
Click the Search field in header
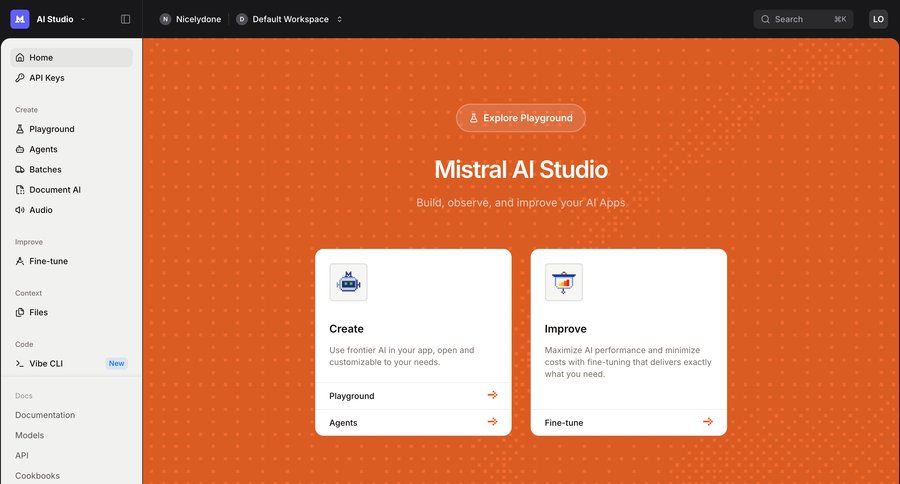point(802,19)
